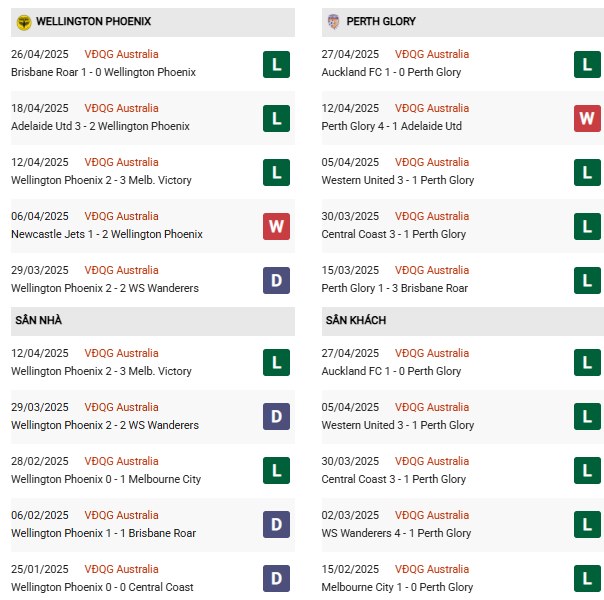The image size is (604, 600).
Task: Open match Perth Glory 1 - 3 Brisbane Roar
Action: pos(394,288)
